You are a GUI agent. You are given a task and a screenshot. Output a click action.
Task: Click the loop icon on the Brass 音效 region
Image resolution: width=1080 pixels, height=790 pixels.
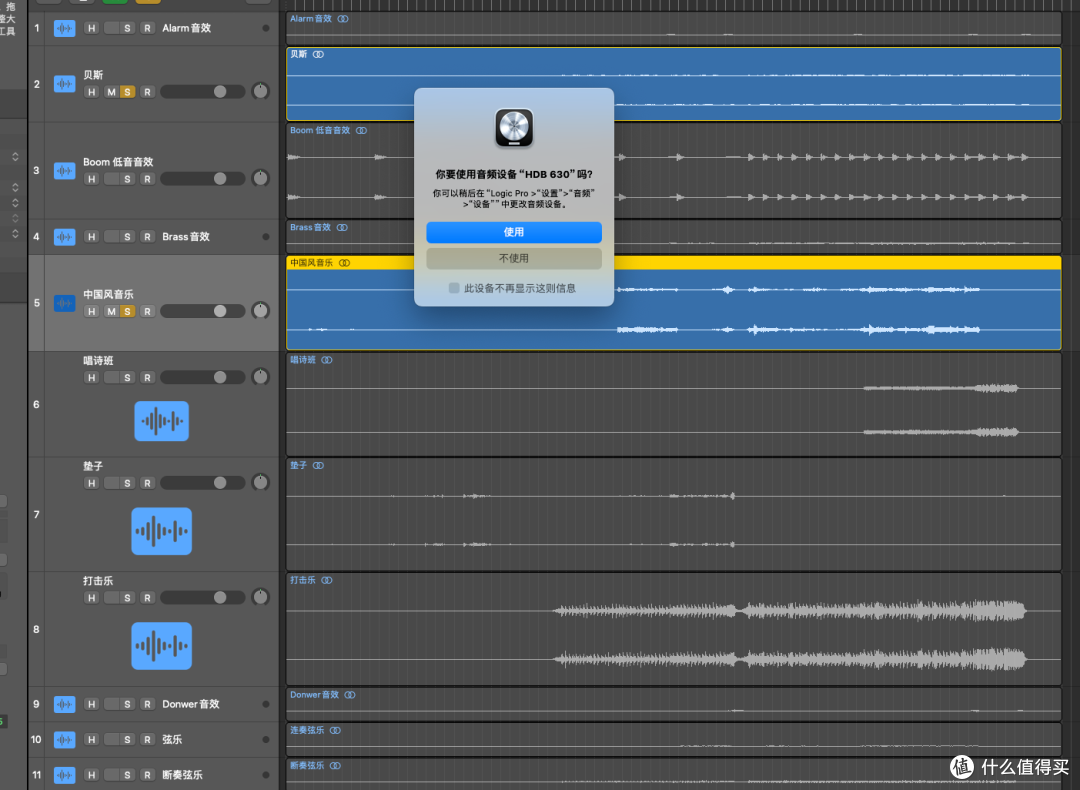342,227
